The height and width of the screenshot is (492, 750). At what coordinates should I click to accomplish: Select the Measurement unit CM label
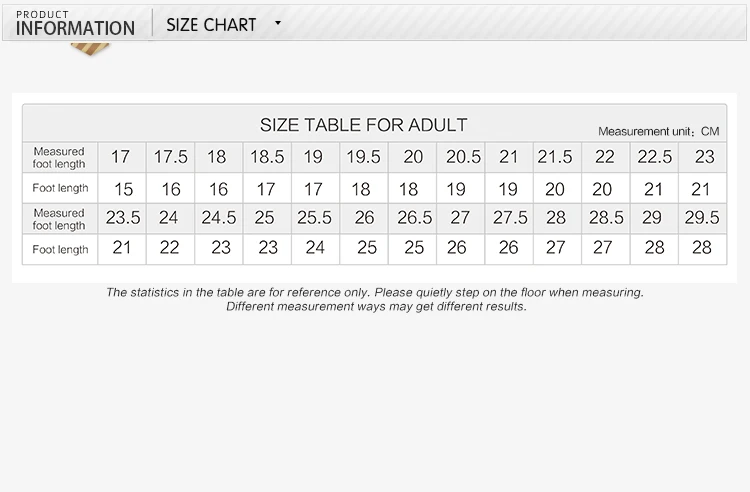point(658,131)
